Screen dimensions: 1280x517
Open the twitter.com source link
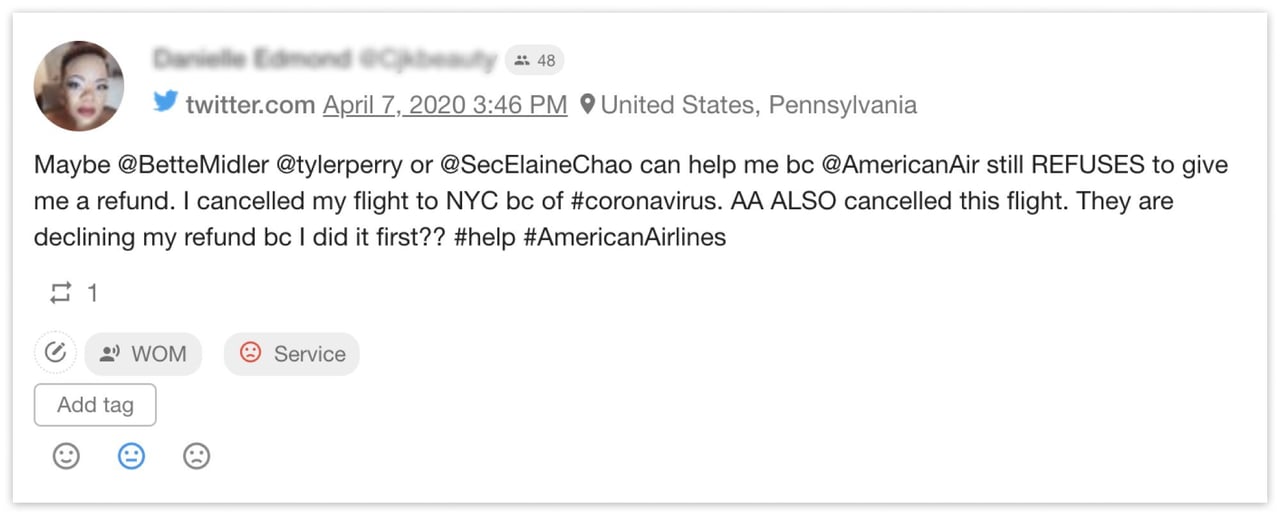250,104
